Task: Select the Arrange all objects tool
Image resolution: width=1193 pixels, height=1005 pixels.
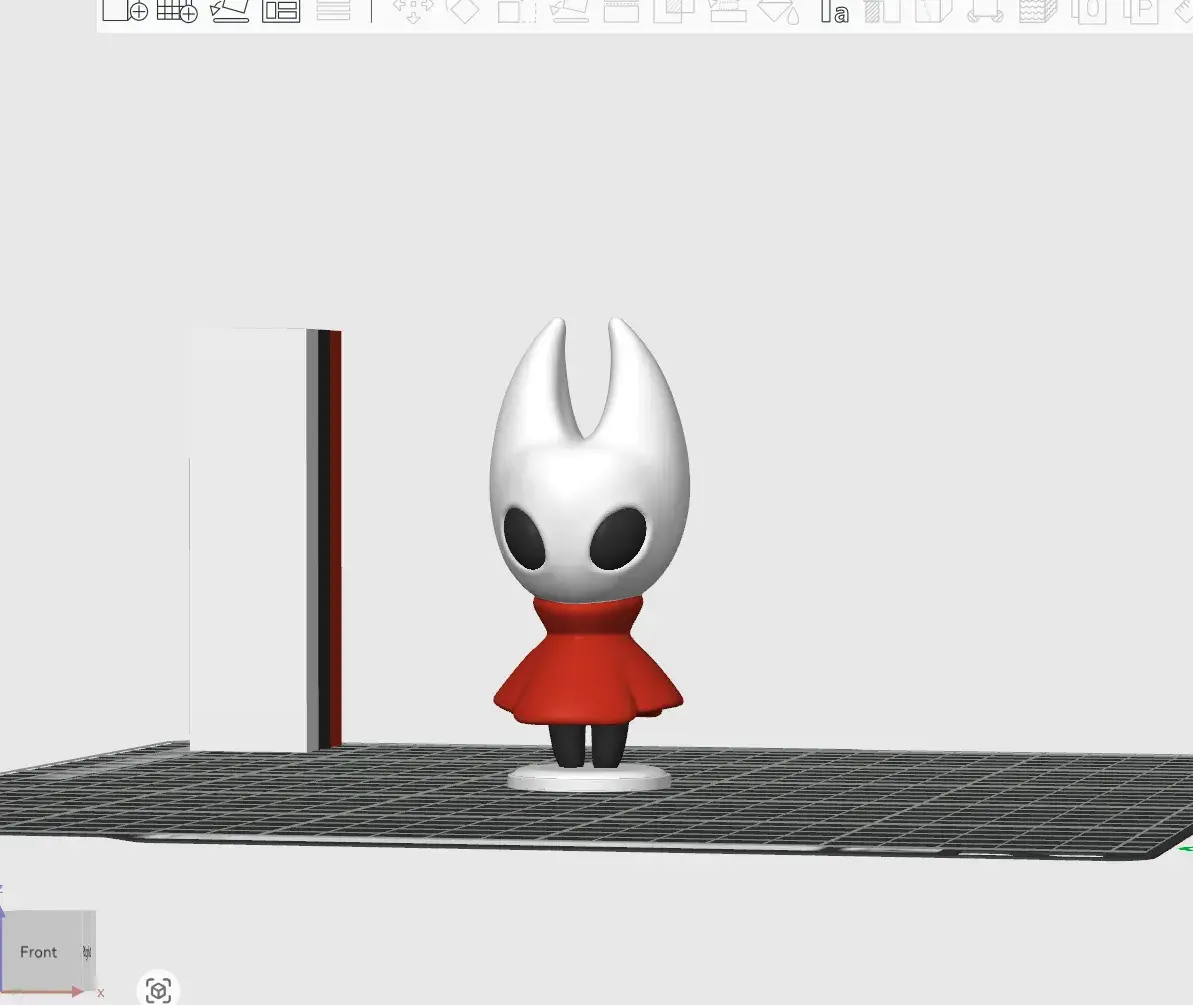Action: click(x=281, y=13)
